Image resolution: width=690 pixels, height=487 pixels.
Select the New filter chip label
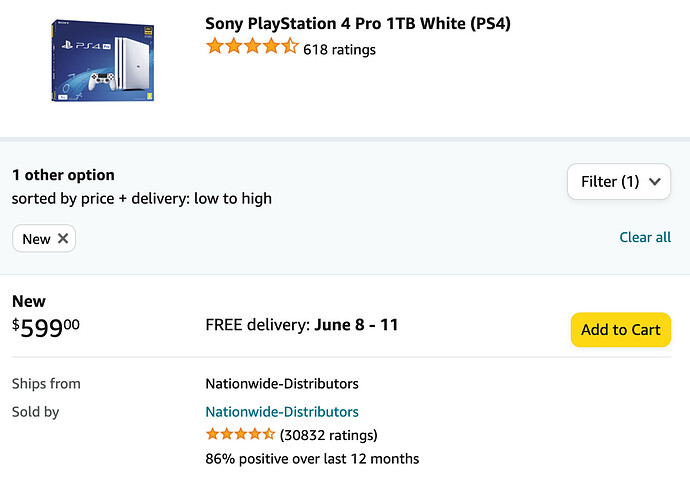(36, 239)
